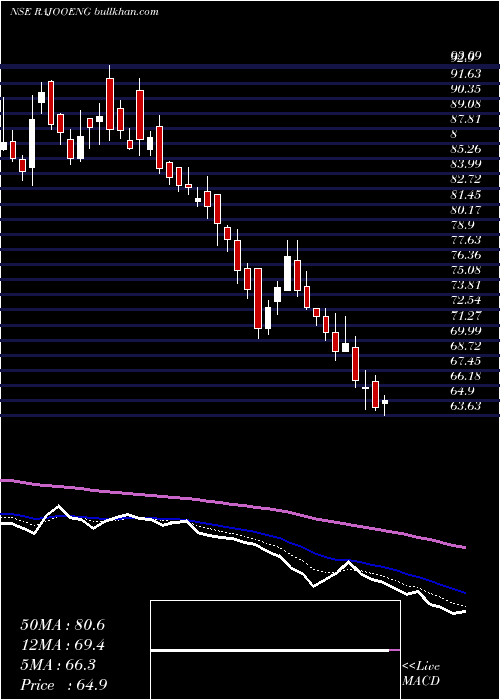Click the 78.9 price axis label
This screenshot has height=700, width=500.
[x=462, y=225]
